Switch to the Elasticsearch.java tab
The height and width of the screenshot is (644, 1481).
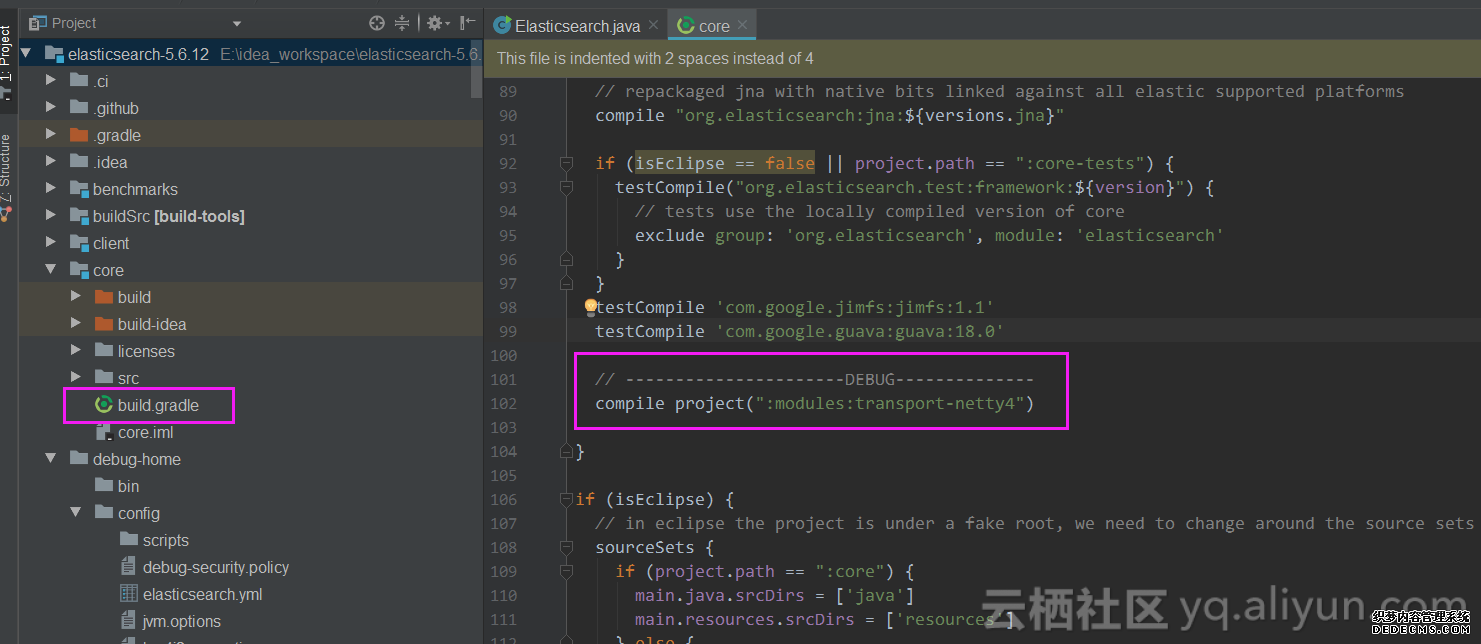click(x=576, y=25)
